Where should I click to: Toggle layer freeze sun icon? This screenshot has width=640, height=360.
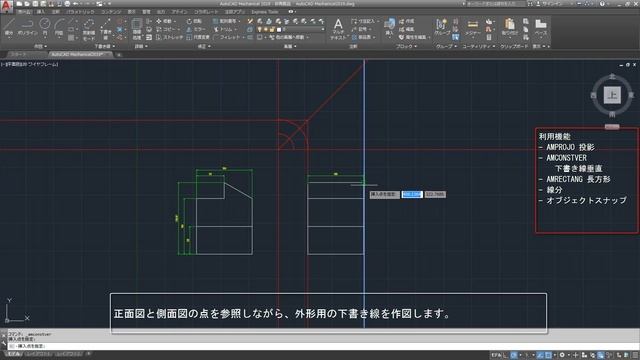(266, 29)
